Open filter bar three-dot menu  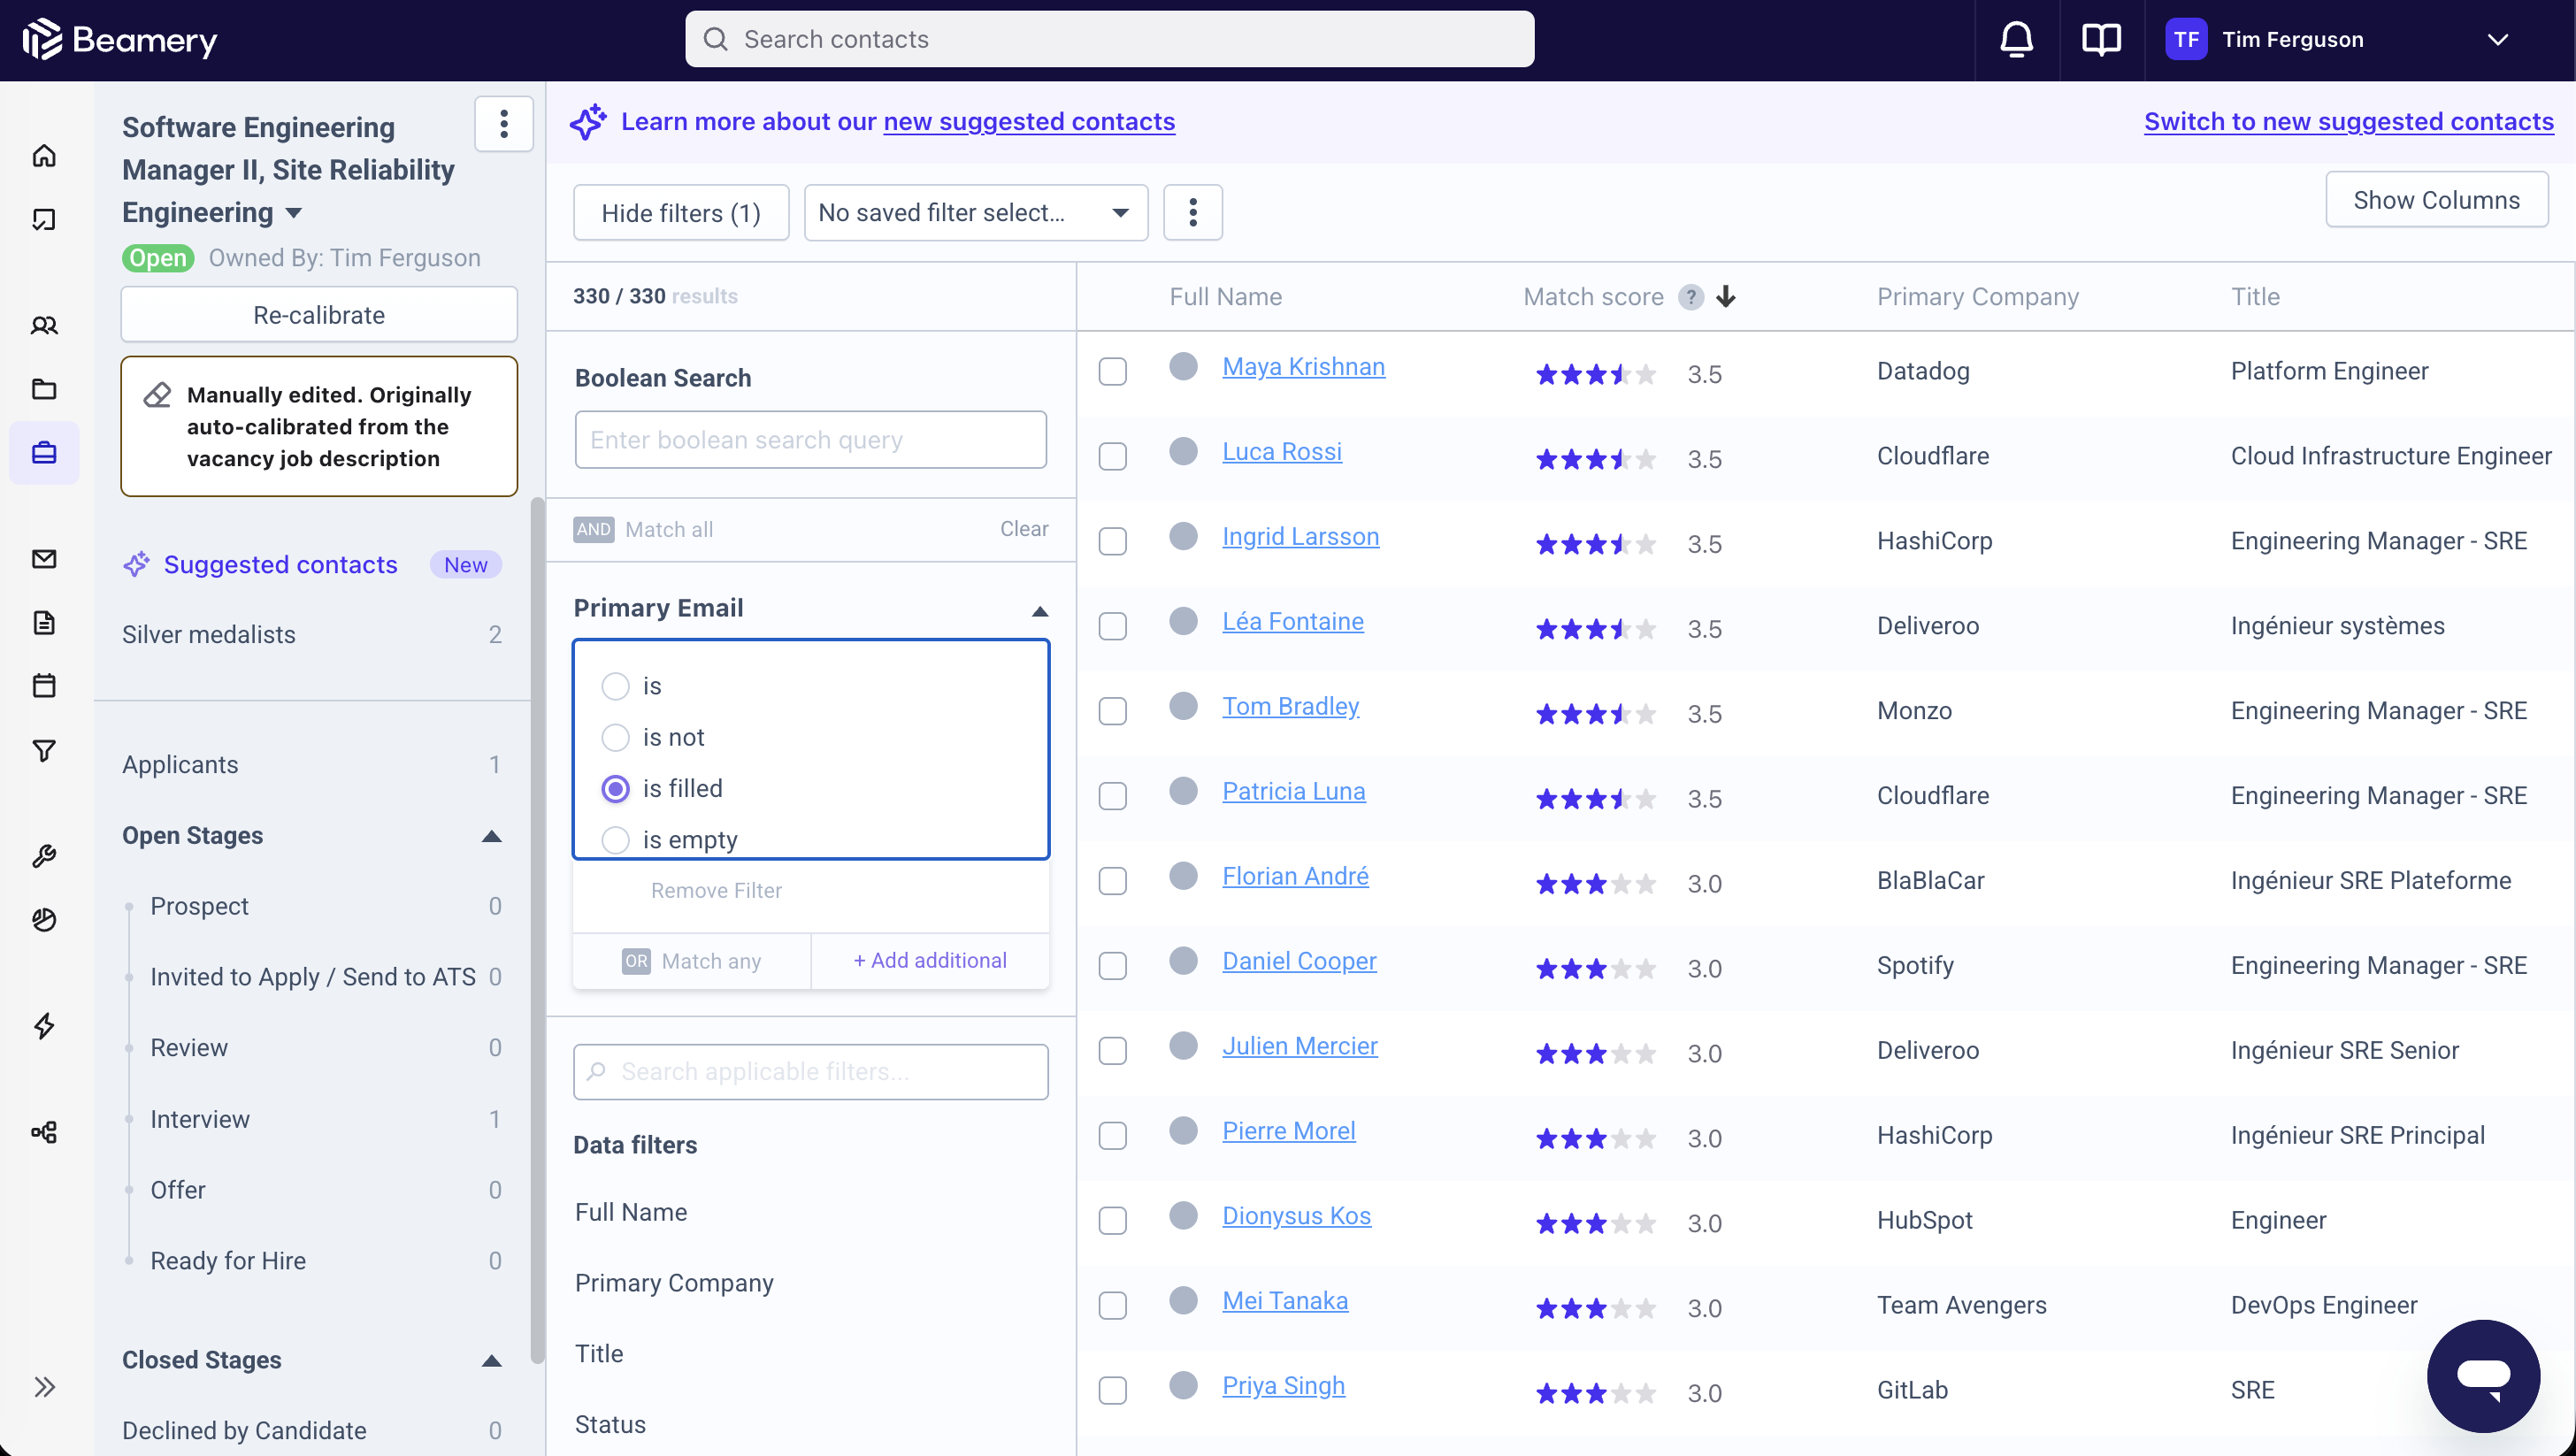pyautogui.click(x=1193, y=212)
